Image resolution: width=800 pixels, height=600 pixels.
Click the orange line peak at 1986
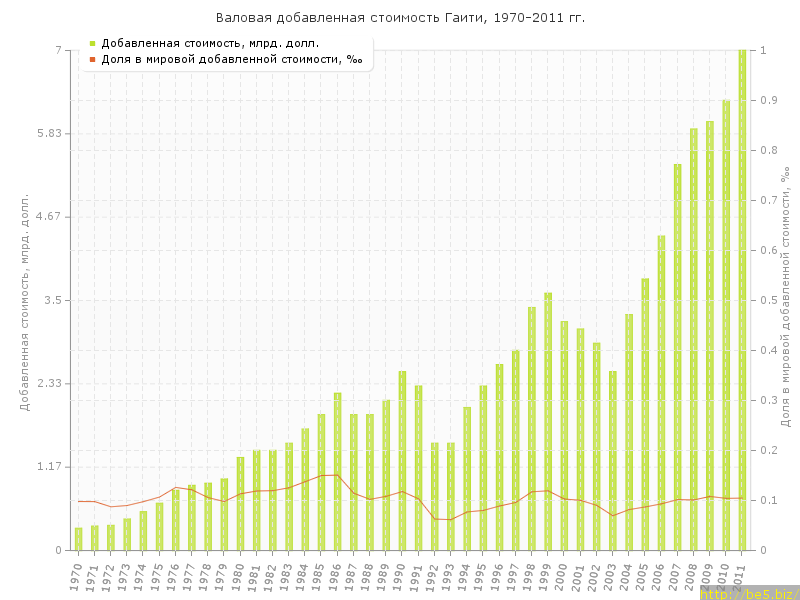pyautogui.click(x=337, y=475)
